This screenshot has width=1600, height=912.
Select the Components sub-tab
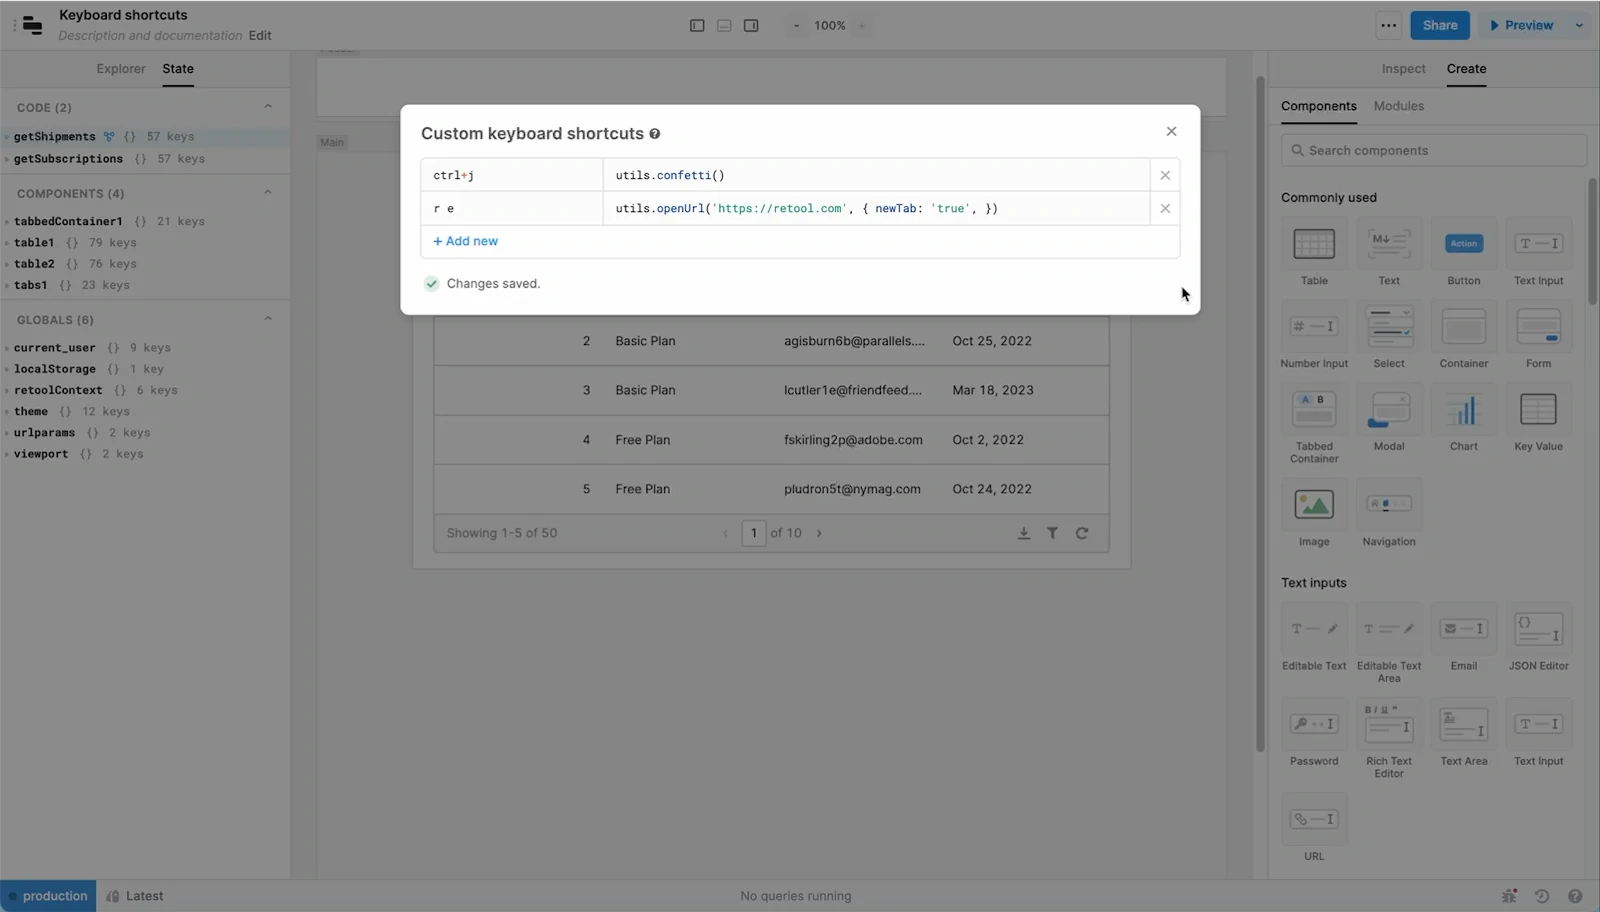click(1318, 105)
